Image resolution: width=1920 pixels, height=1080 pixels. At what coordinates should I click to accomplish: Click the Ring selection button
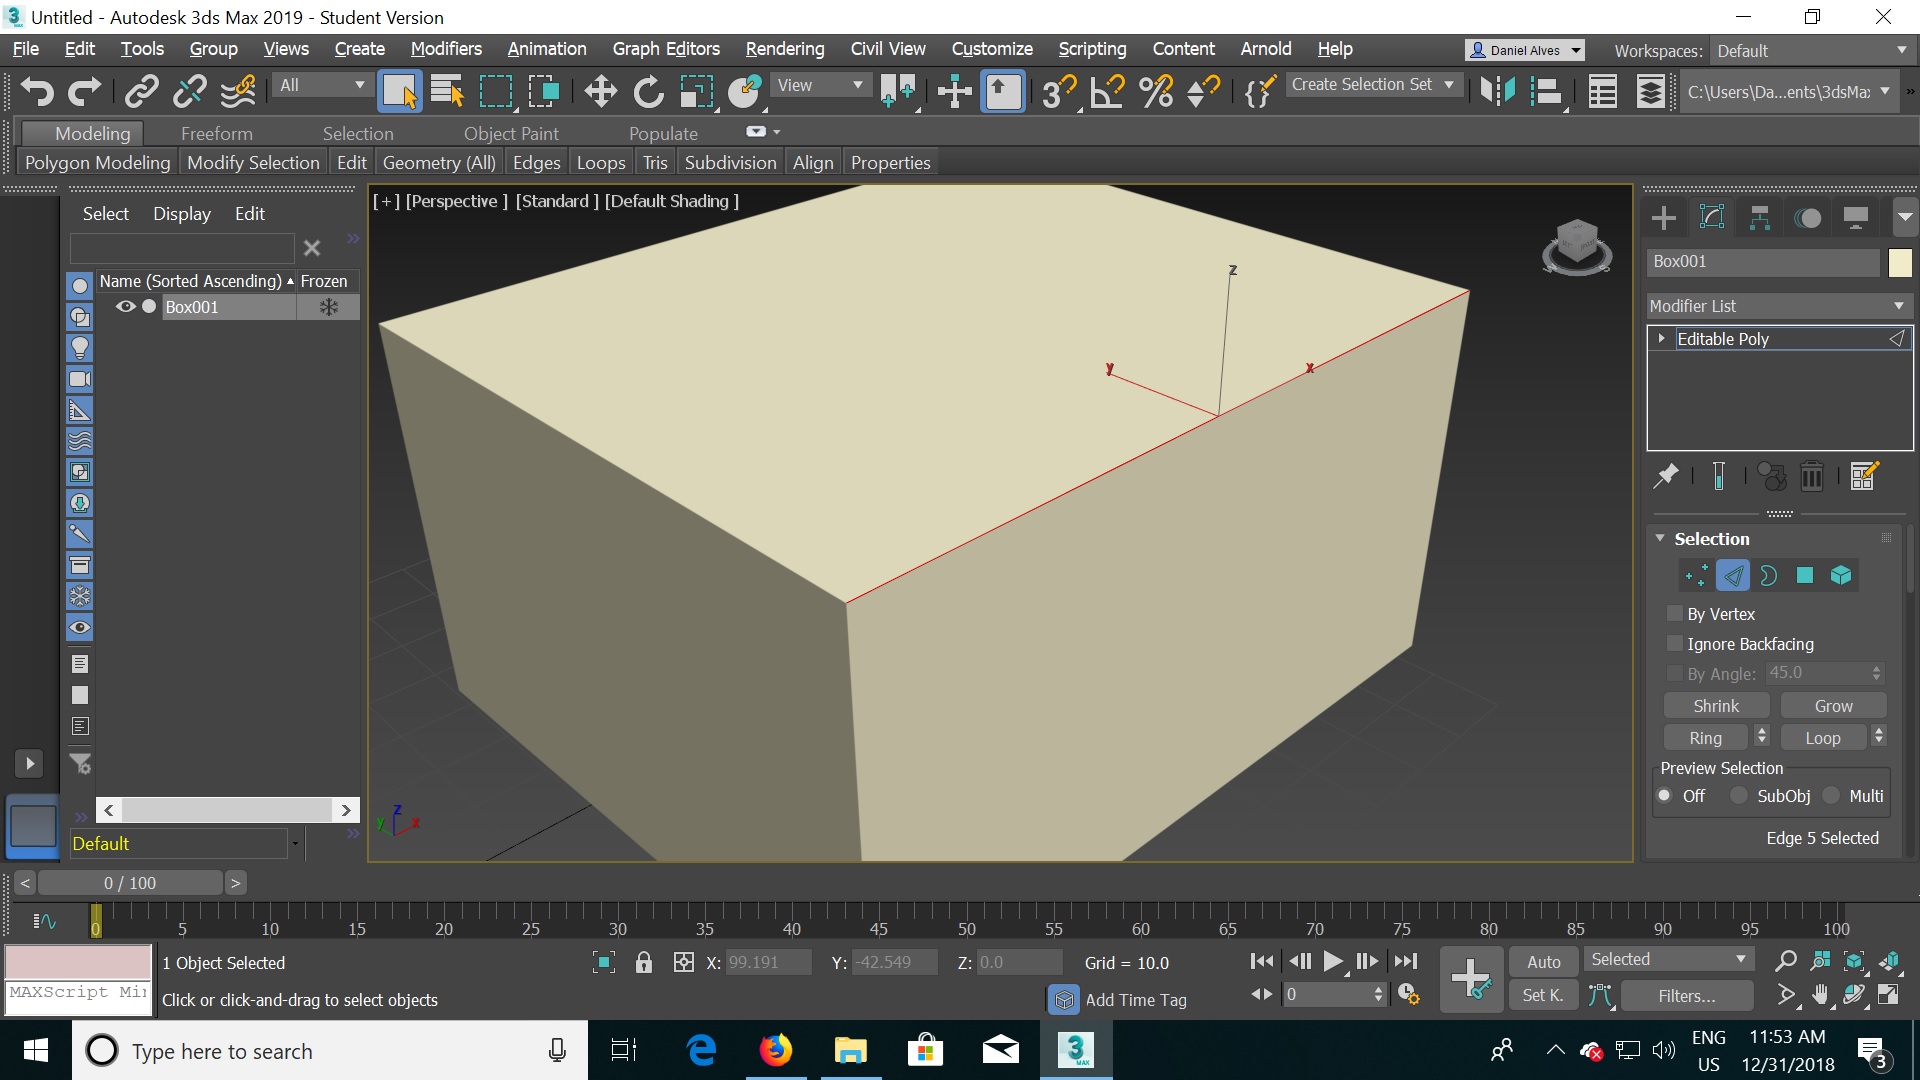point(1706,737)
